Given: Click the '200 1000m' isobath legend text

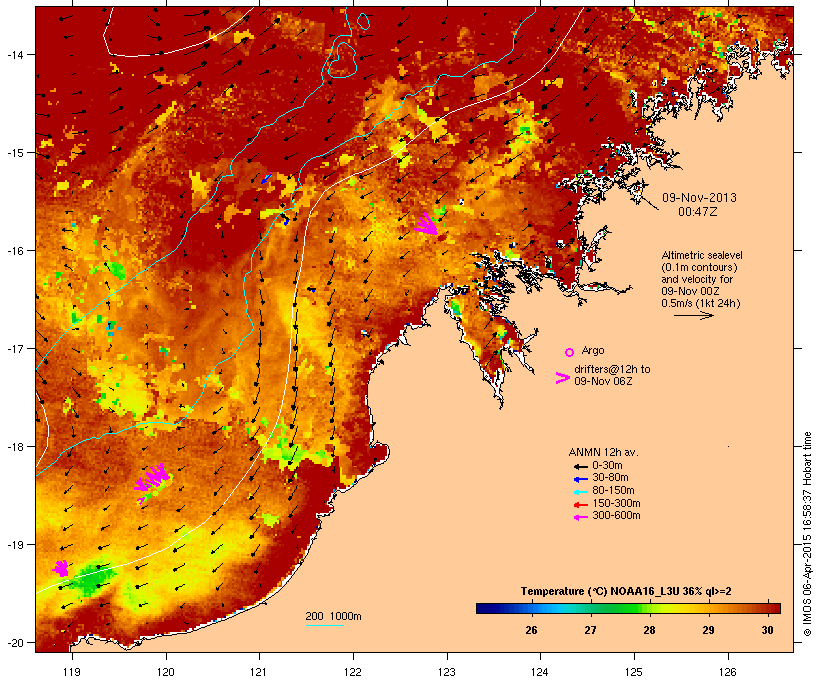Looking at the screenshot, I should pos(333,616).
